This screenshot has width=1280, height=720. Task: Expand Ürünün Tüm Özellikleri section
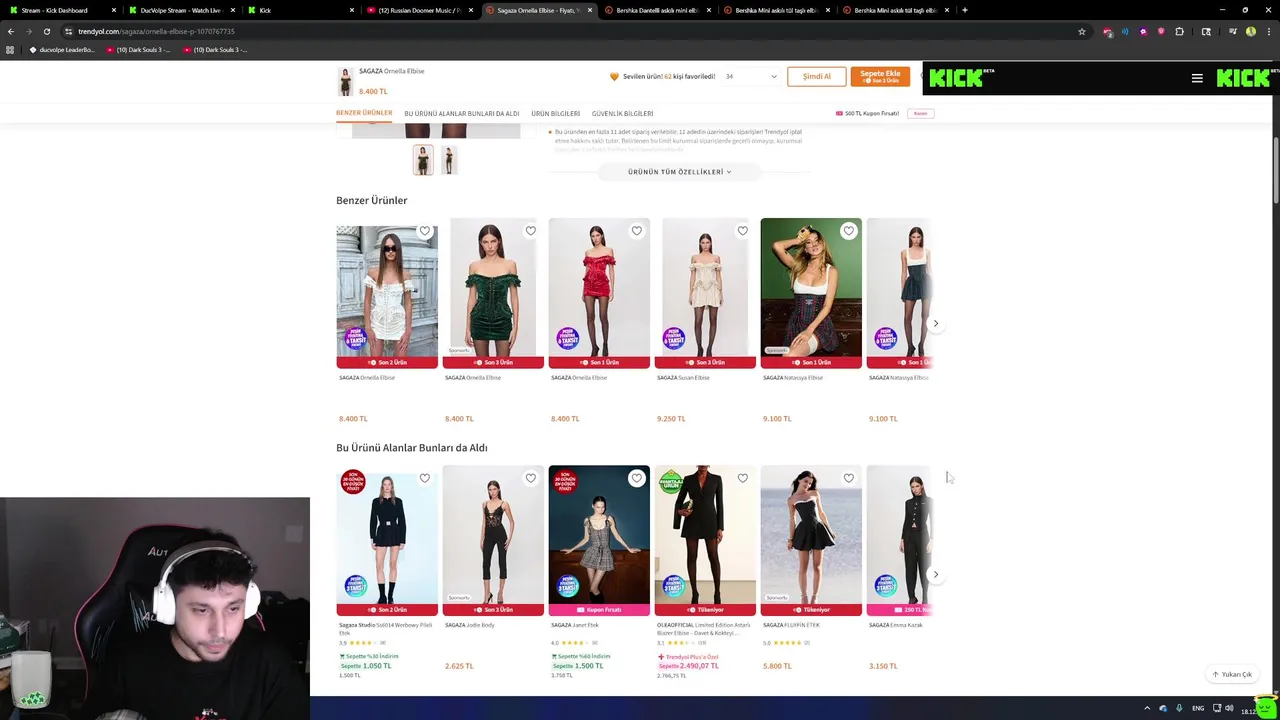coord(680,172)
